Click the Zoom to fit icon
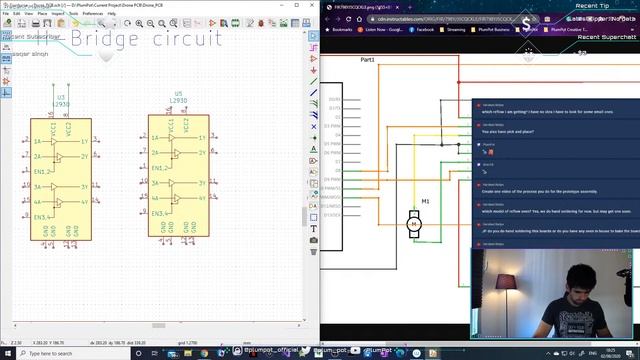 pos(162,23)
